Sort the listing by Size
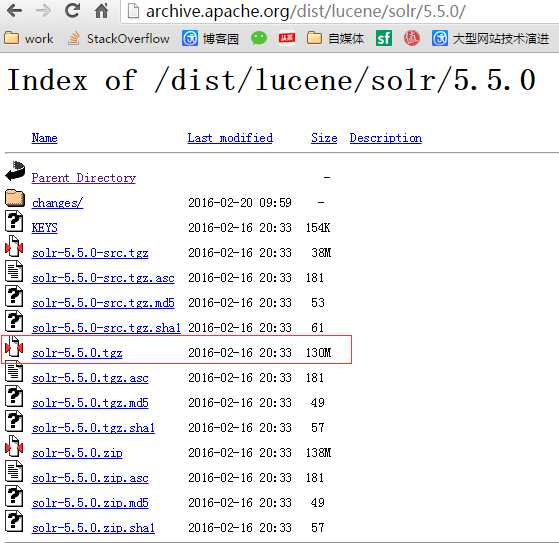 click(x=324, y=138)
